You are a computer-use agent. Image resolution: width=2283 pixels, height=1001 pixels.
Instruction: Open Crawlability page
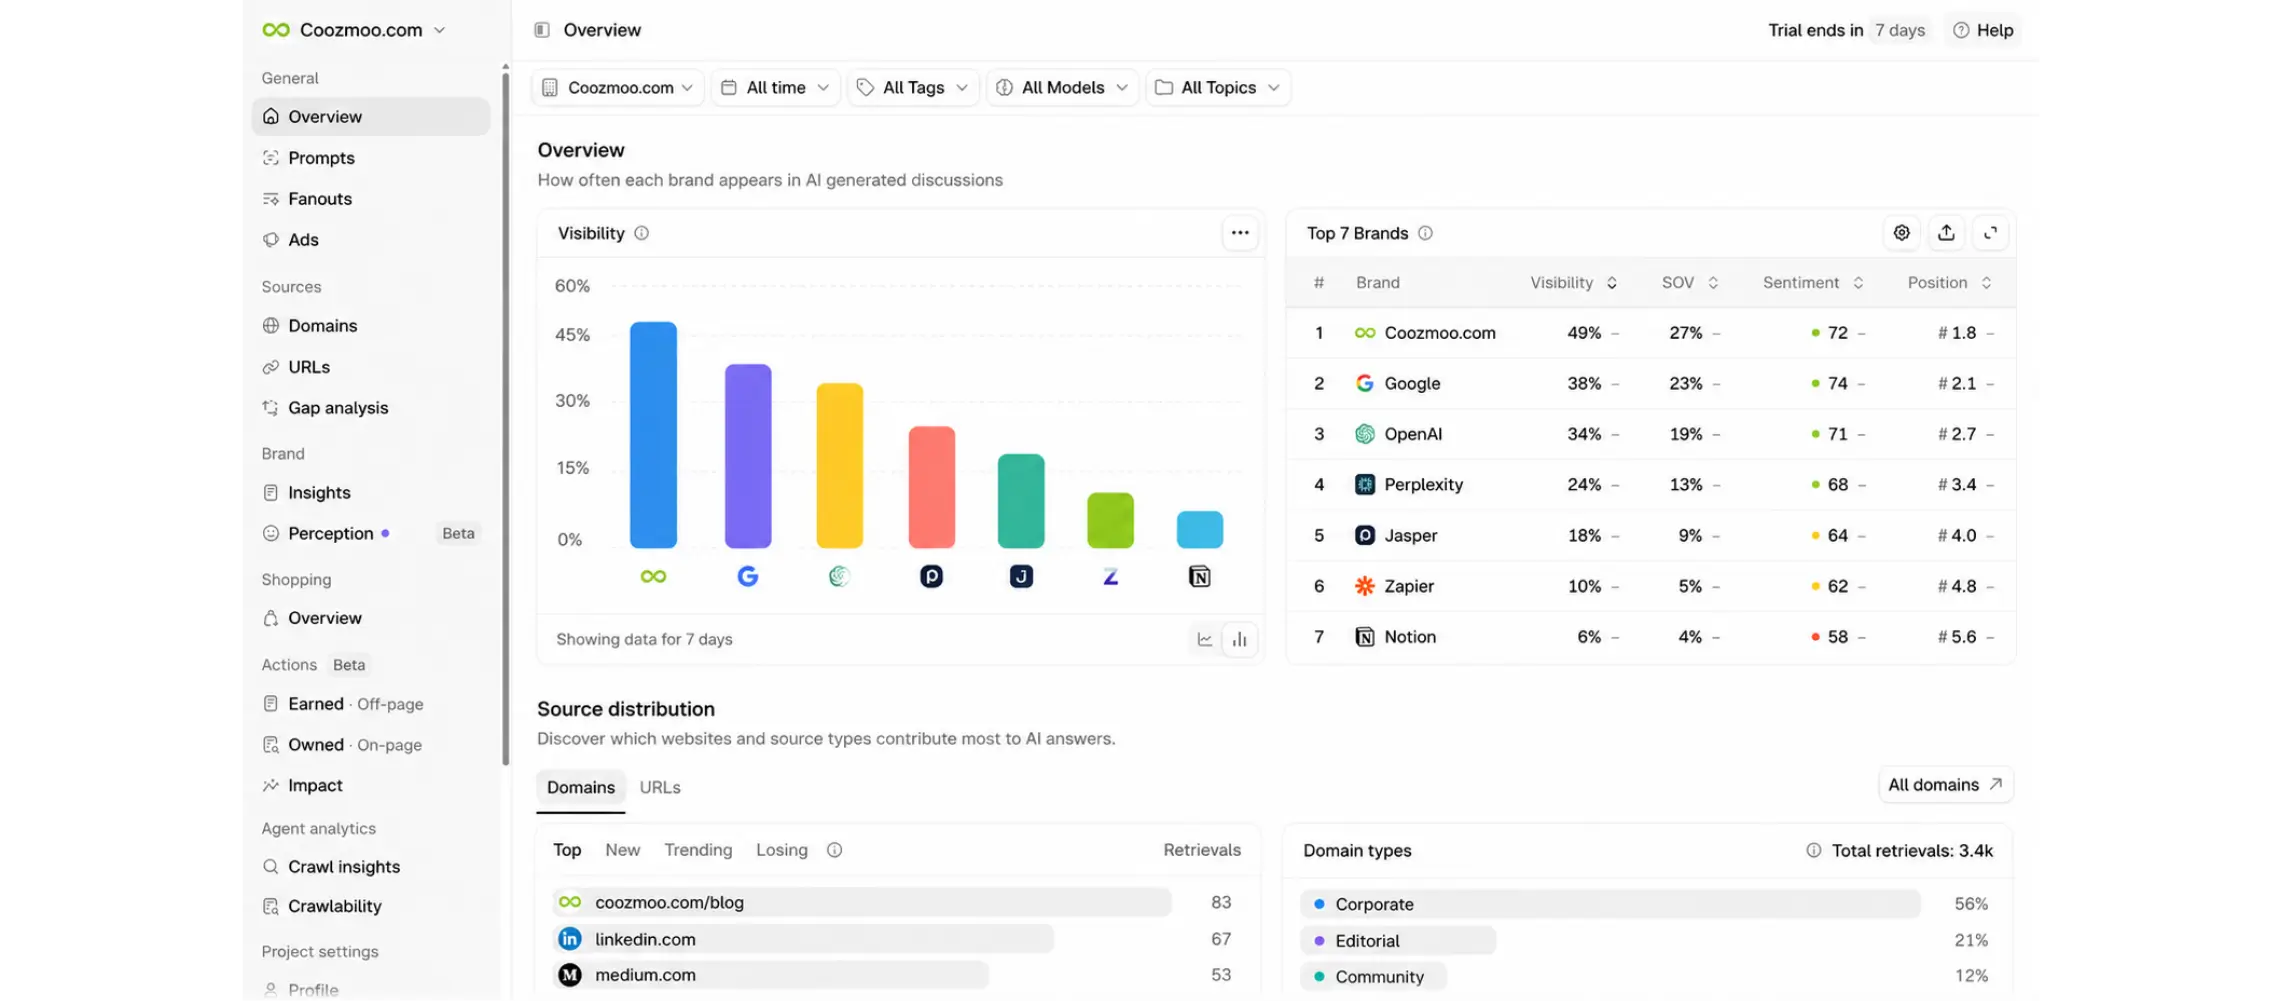click(371, 907)
